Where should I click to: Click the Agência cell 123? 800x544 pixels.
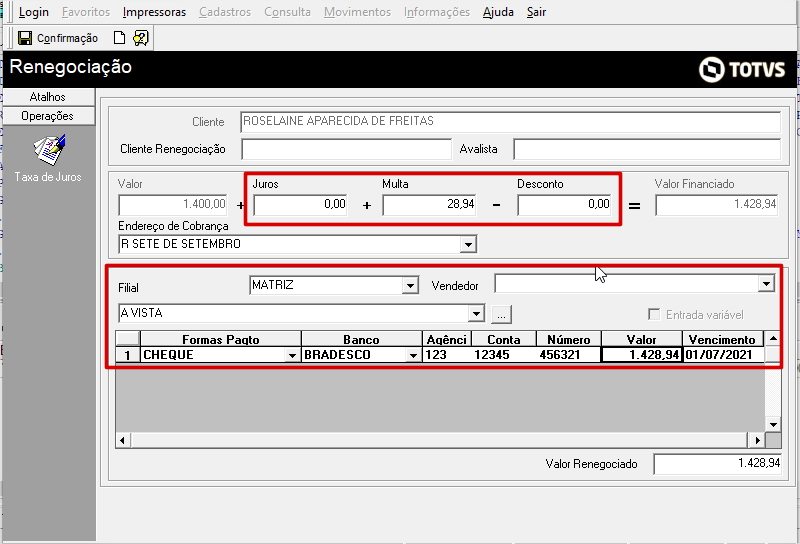(x=447, y=355)
